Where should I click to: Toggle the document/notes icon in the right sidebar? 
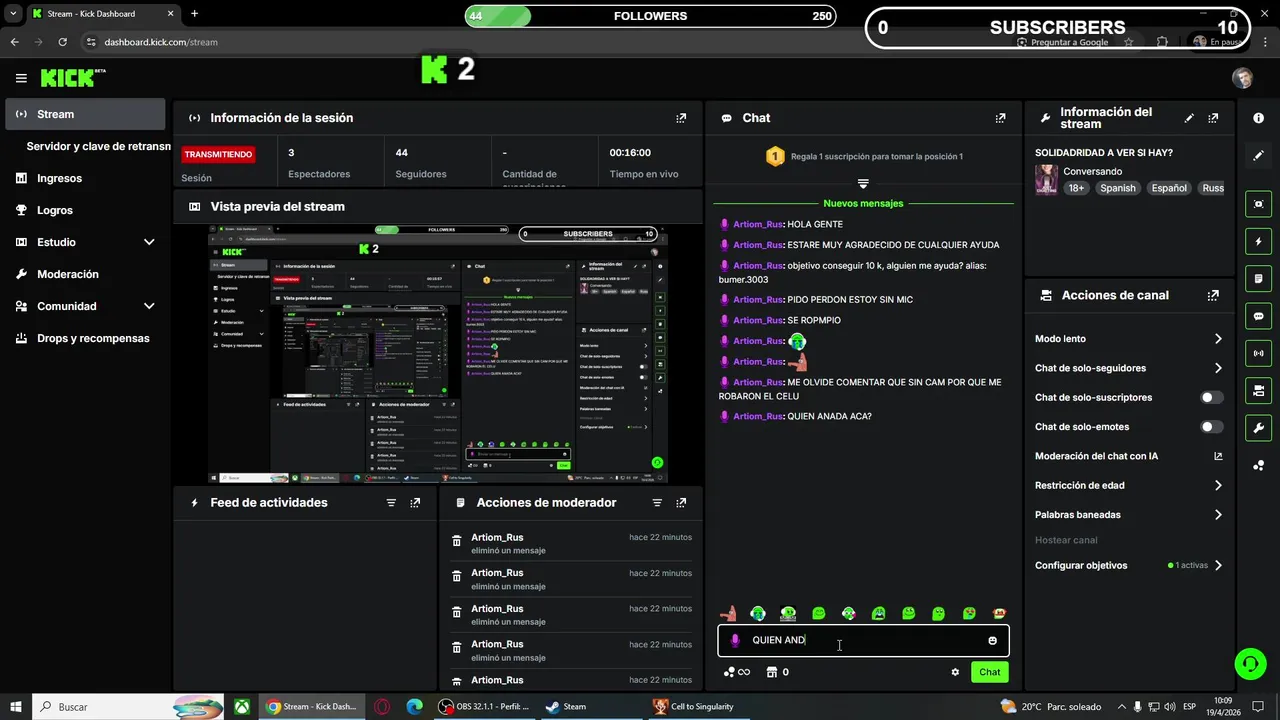[1258, 279]
